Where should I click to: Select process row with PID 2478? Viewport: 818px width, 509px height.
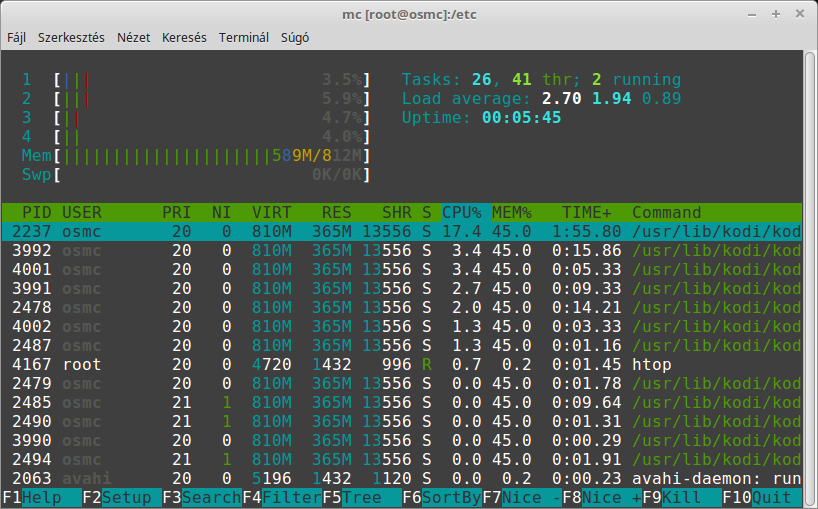click(402, 308)
